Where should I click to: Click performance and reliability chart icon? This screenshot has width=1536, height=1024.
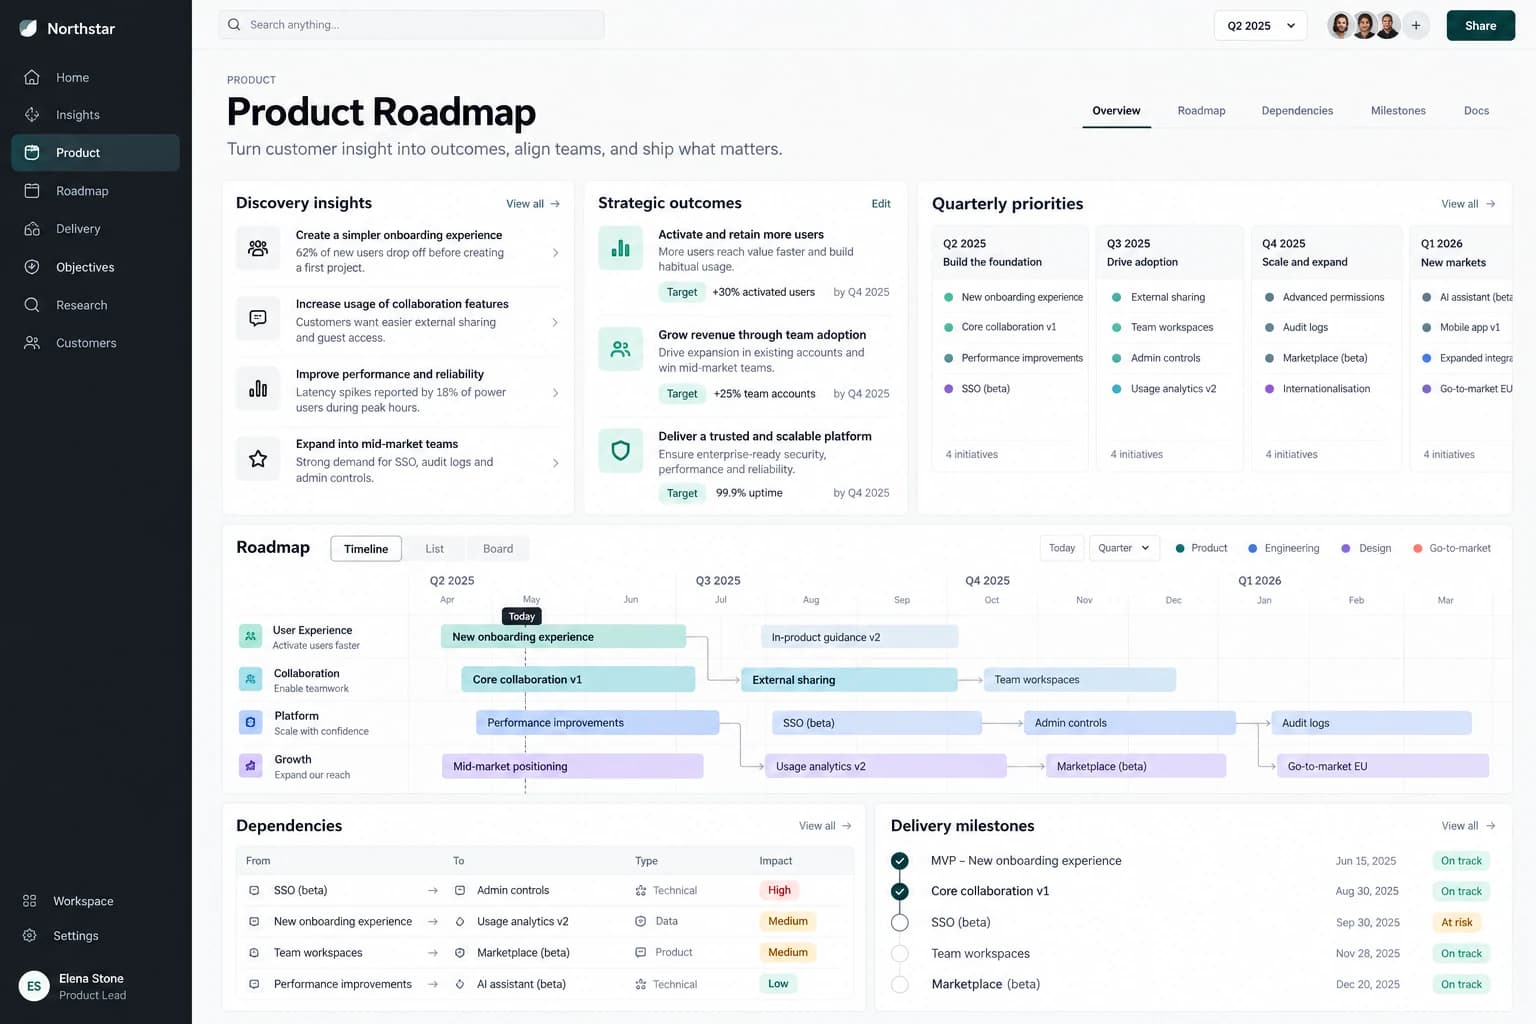coord(258,389)
